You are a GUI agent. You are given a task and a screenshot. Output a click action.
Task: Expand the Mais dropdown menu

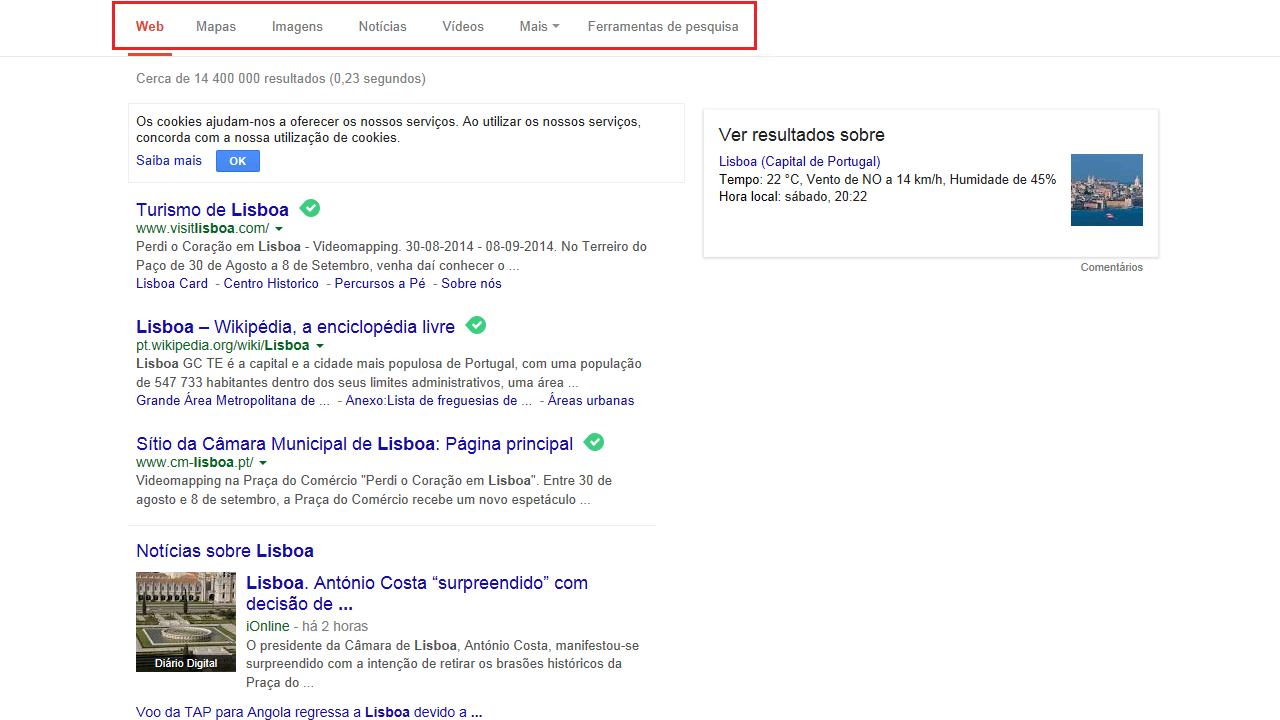(539, 27)
